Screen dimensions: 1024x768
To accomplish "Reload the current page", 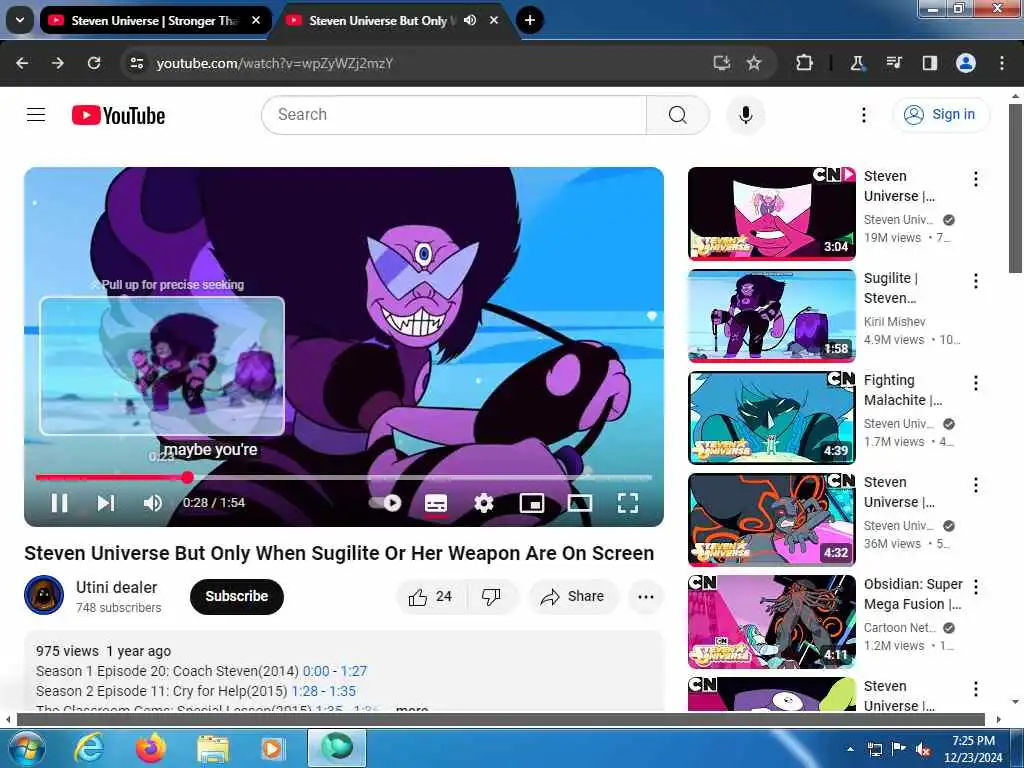I will click(x=94, y=63).
